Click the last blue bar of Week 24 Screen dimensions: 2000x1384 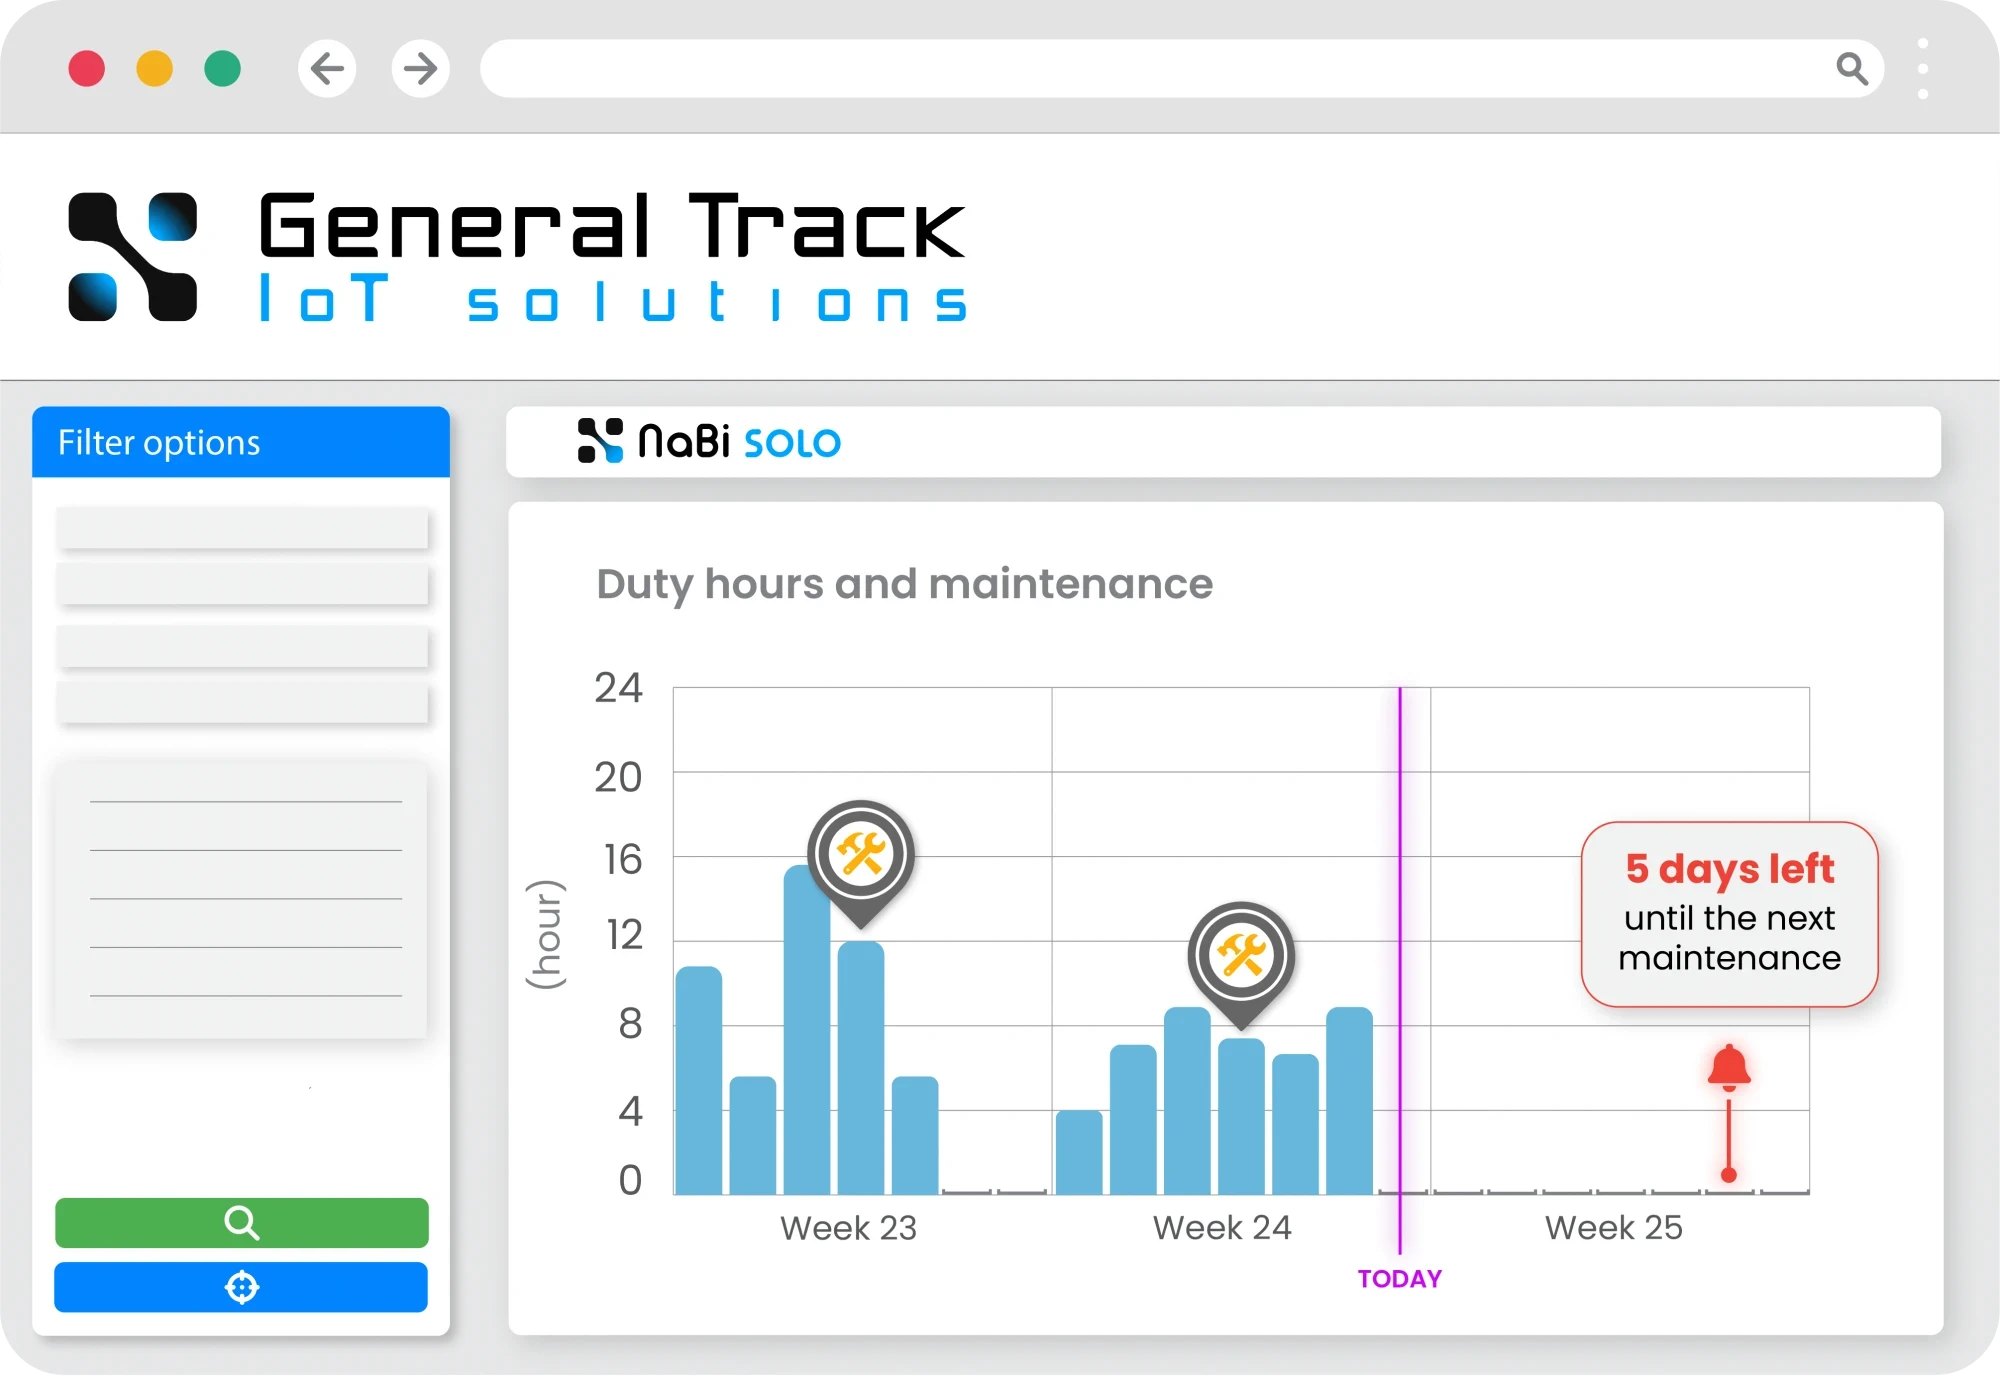coord(1349,1100)
